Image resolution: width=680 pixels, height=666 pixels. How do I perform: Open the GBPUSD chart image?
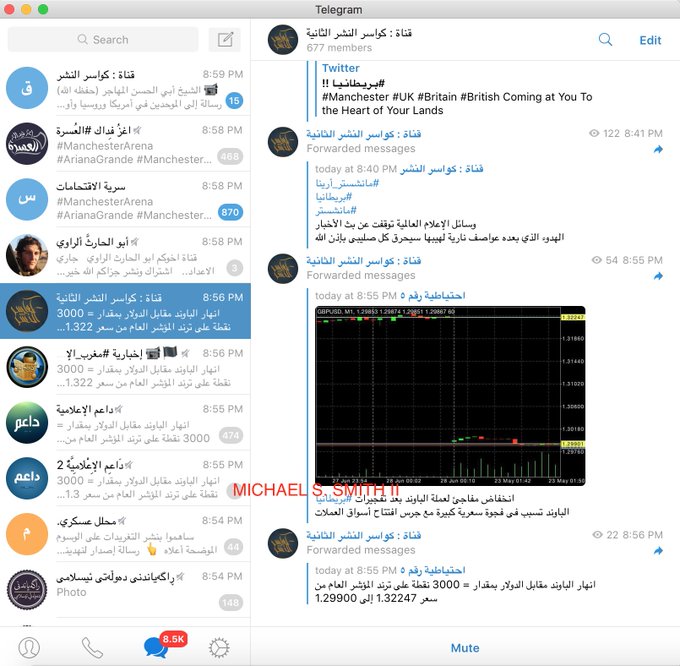450,396
